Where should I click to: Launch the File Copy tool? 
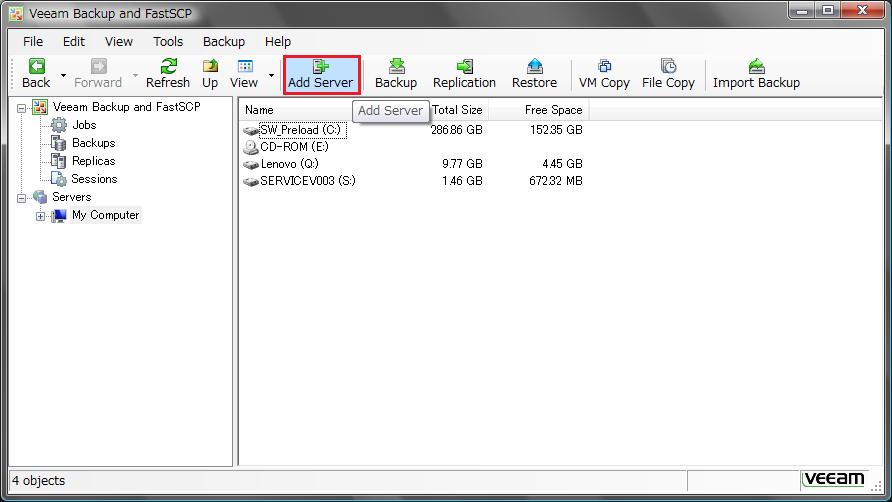pyautogui.click(x=668, y=74)
